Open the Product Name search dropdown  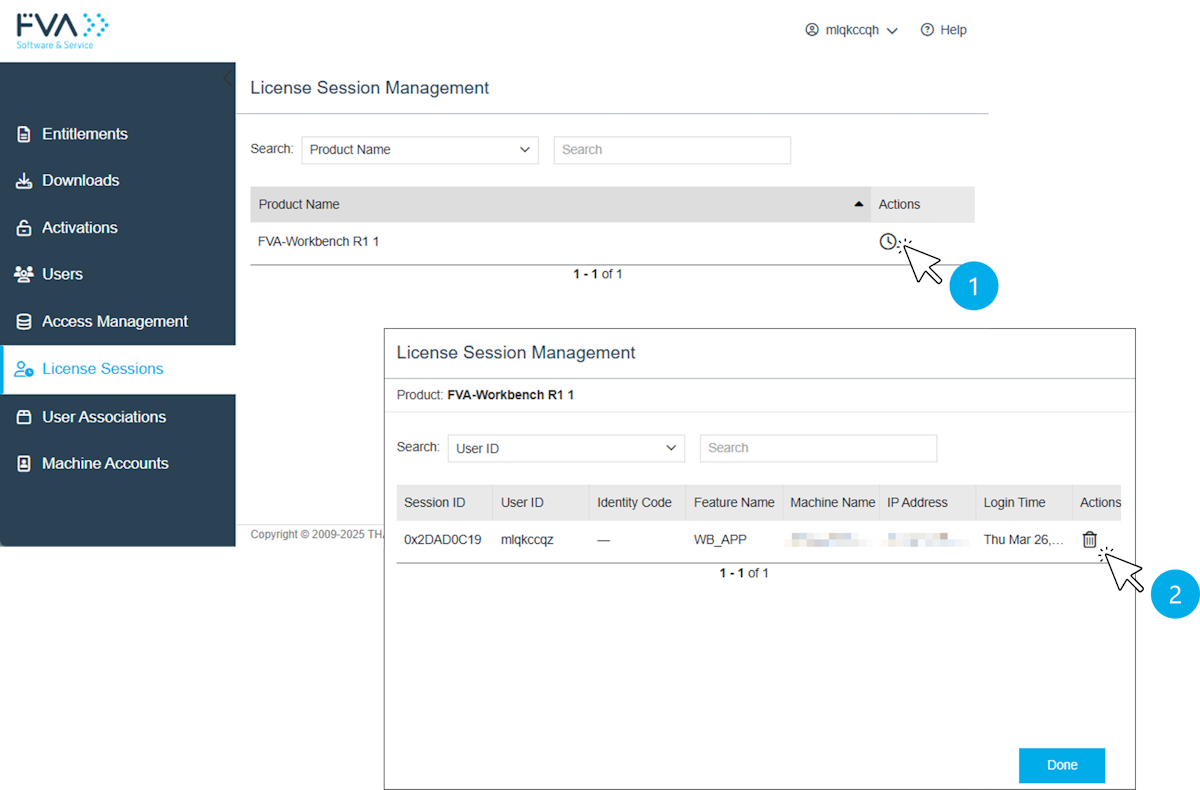419,150
